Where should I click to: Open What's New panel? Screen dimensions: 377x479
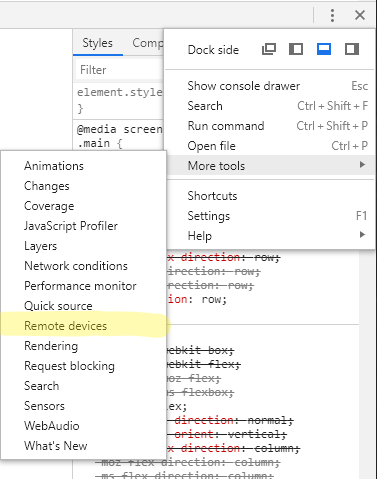tap(83, 446)
